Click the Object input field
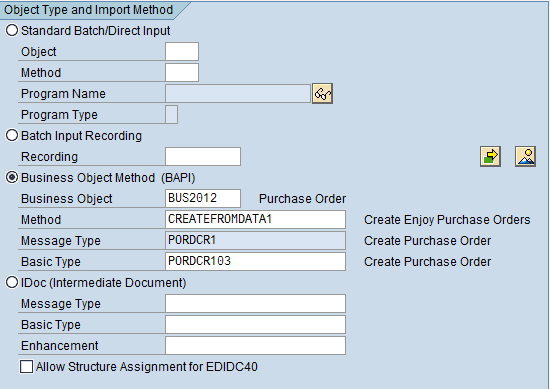 tap(182, 52)
